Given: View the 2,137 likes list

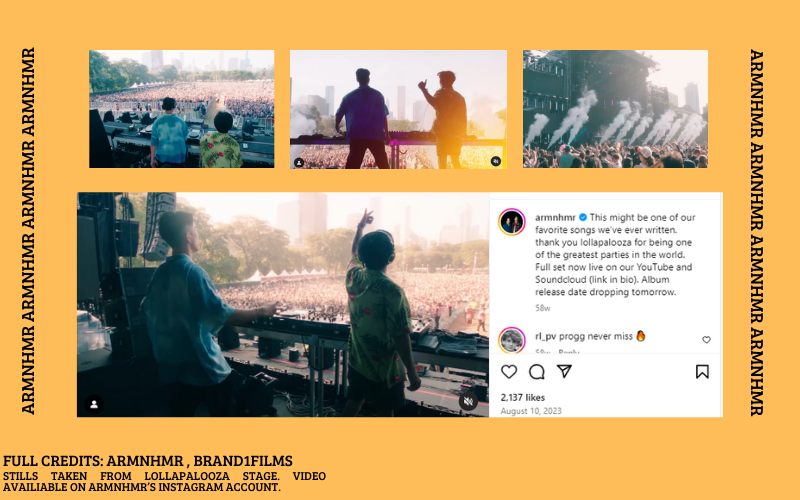Looking at the screenshot, I should click(x=522, y=397).
